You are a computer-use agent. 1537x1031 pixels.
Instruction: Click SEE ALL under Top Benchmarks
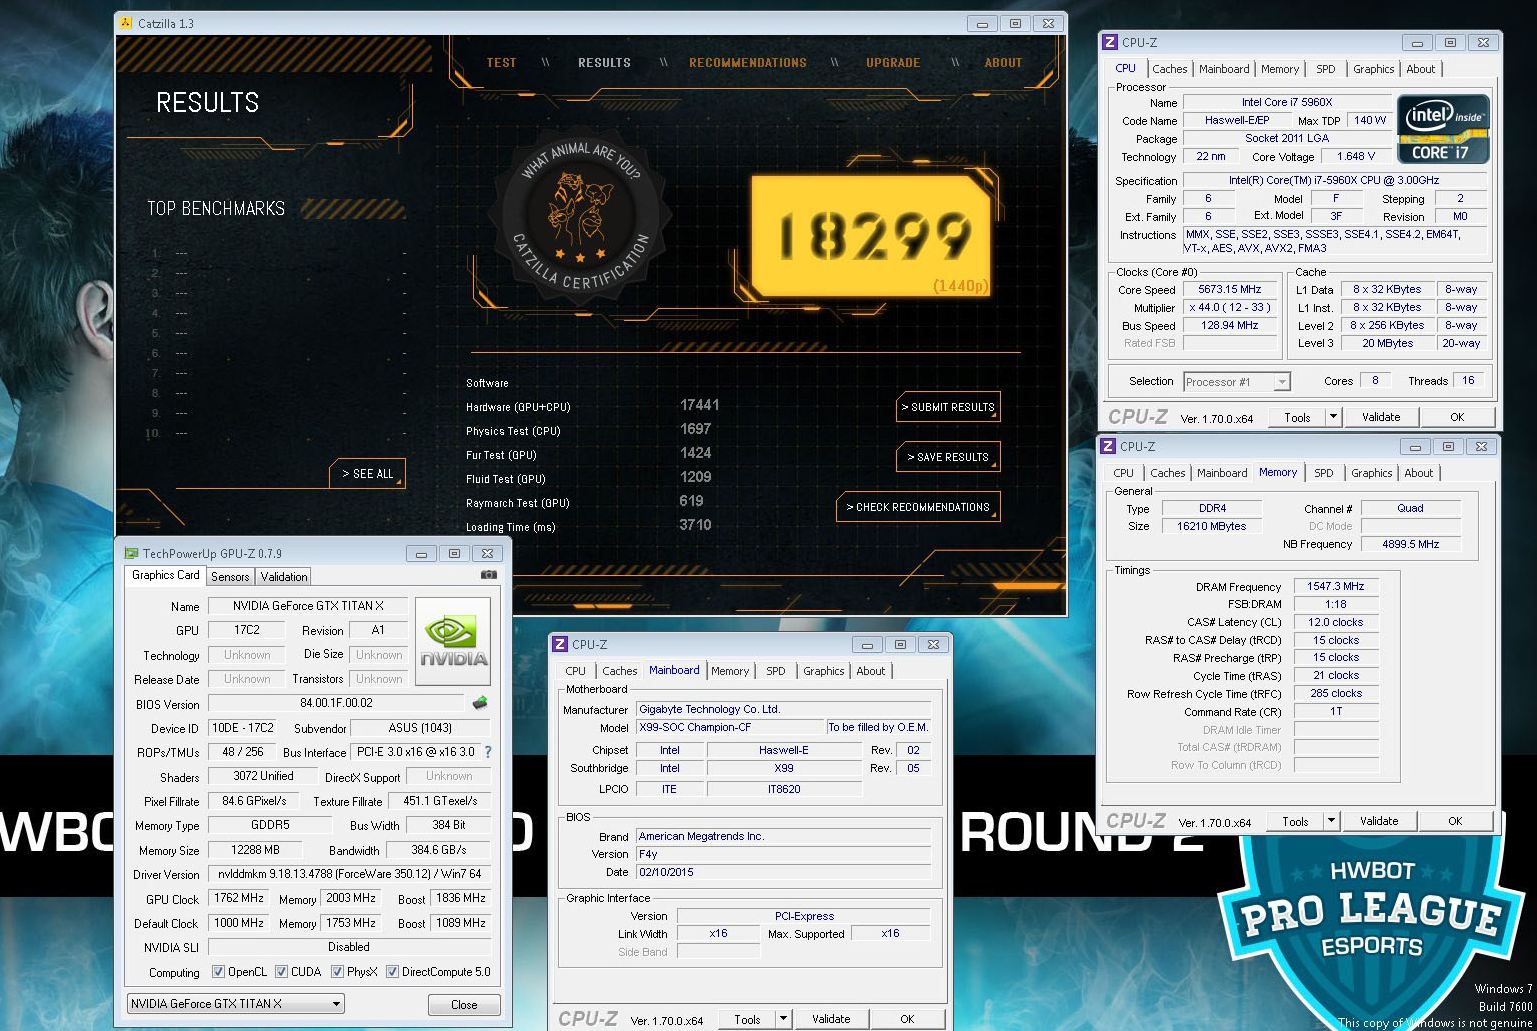pyautogui.click(x=367, y=474)
